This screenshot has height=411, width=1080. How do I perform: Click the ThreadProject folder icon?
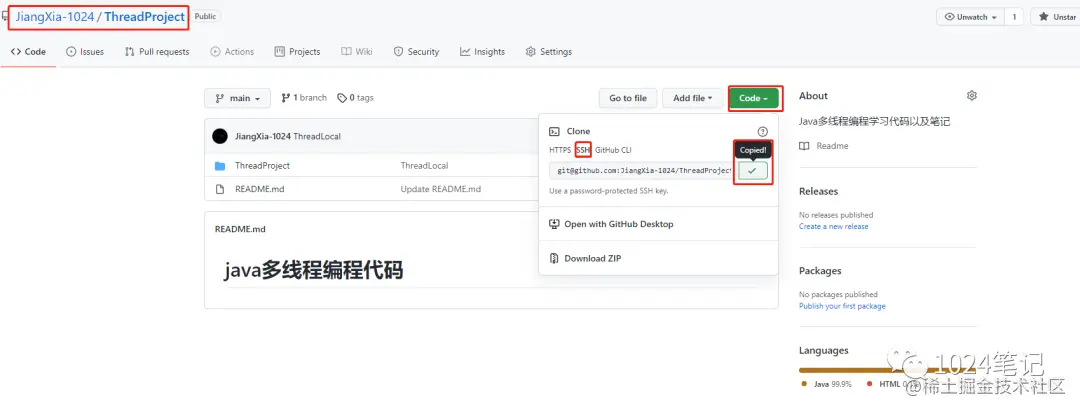[220, 166]
